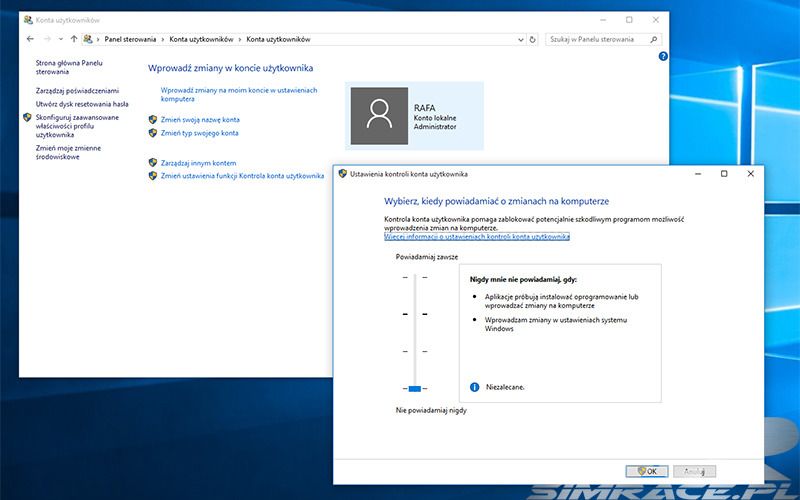800x500 pixels.
Task: Open 'Więcej informacji o ustawieniach kontroli' link
Action: pos(477,237)
